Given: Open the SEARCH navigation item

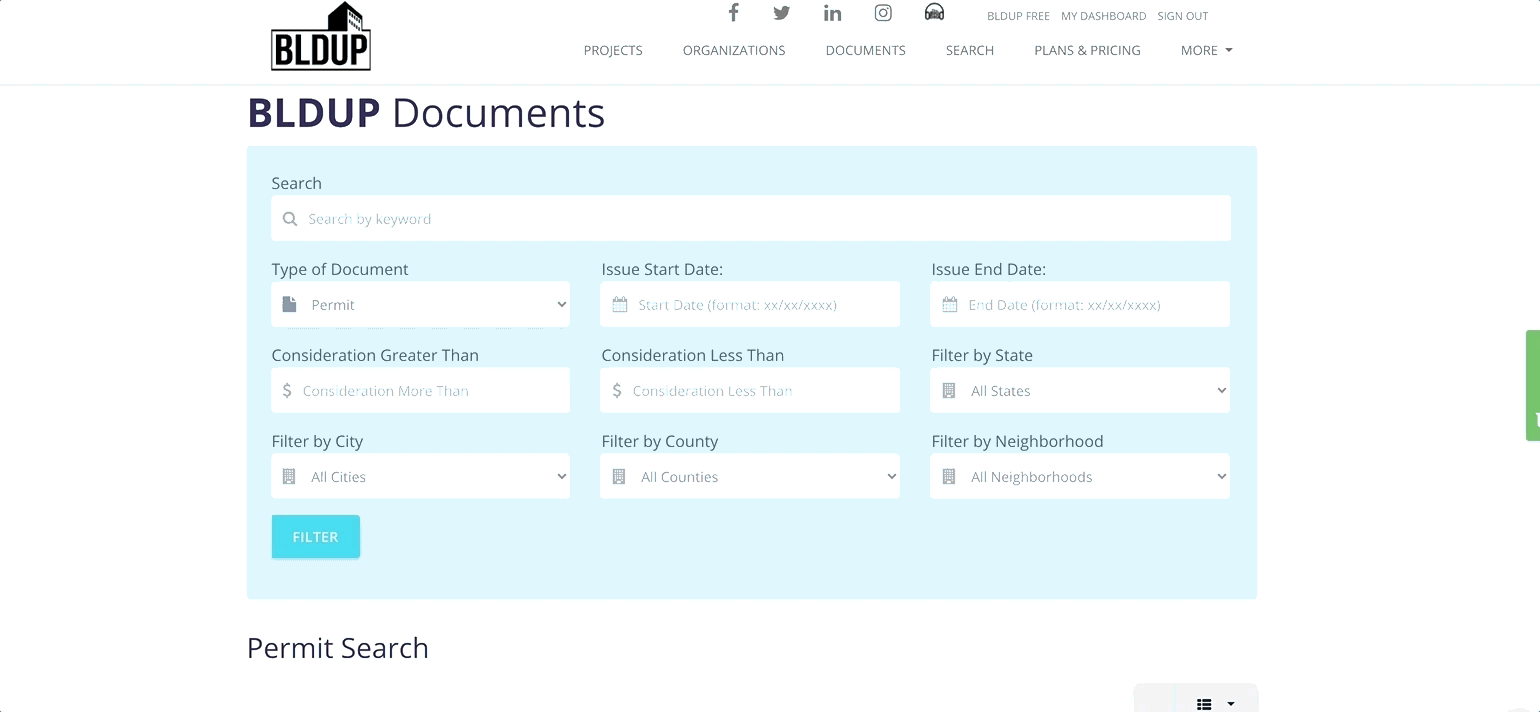Looking at the screenshot, I should [x=970, y=50].
